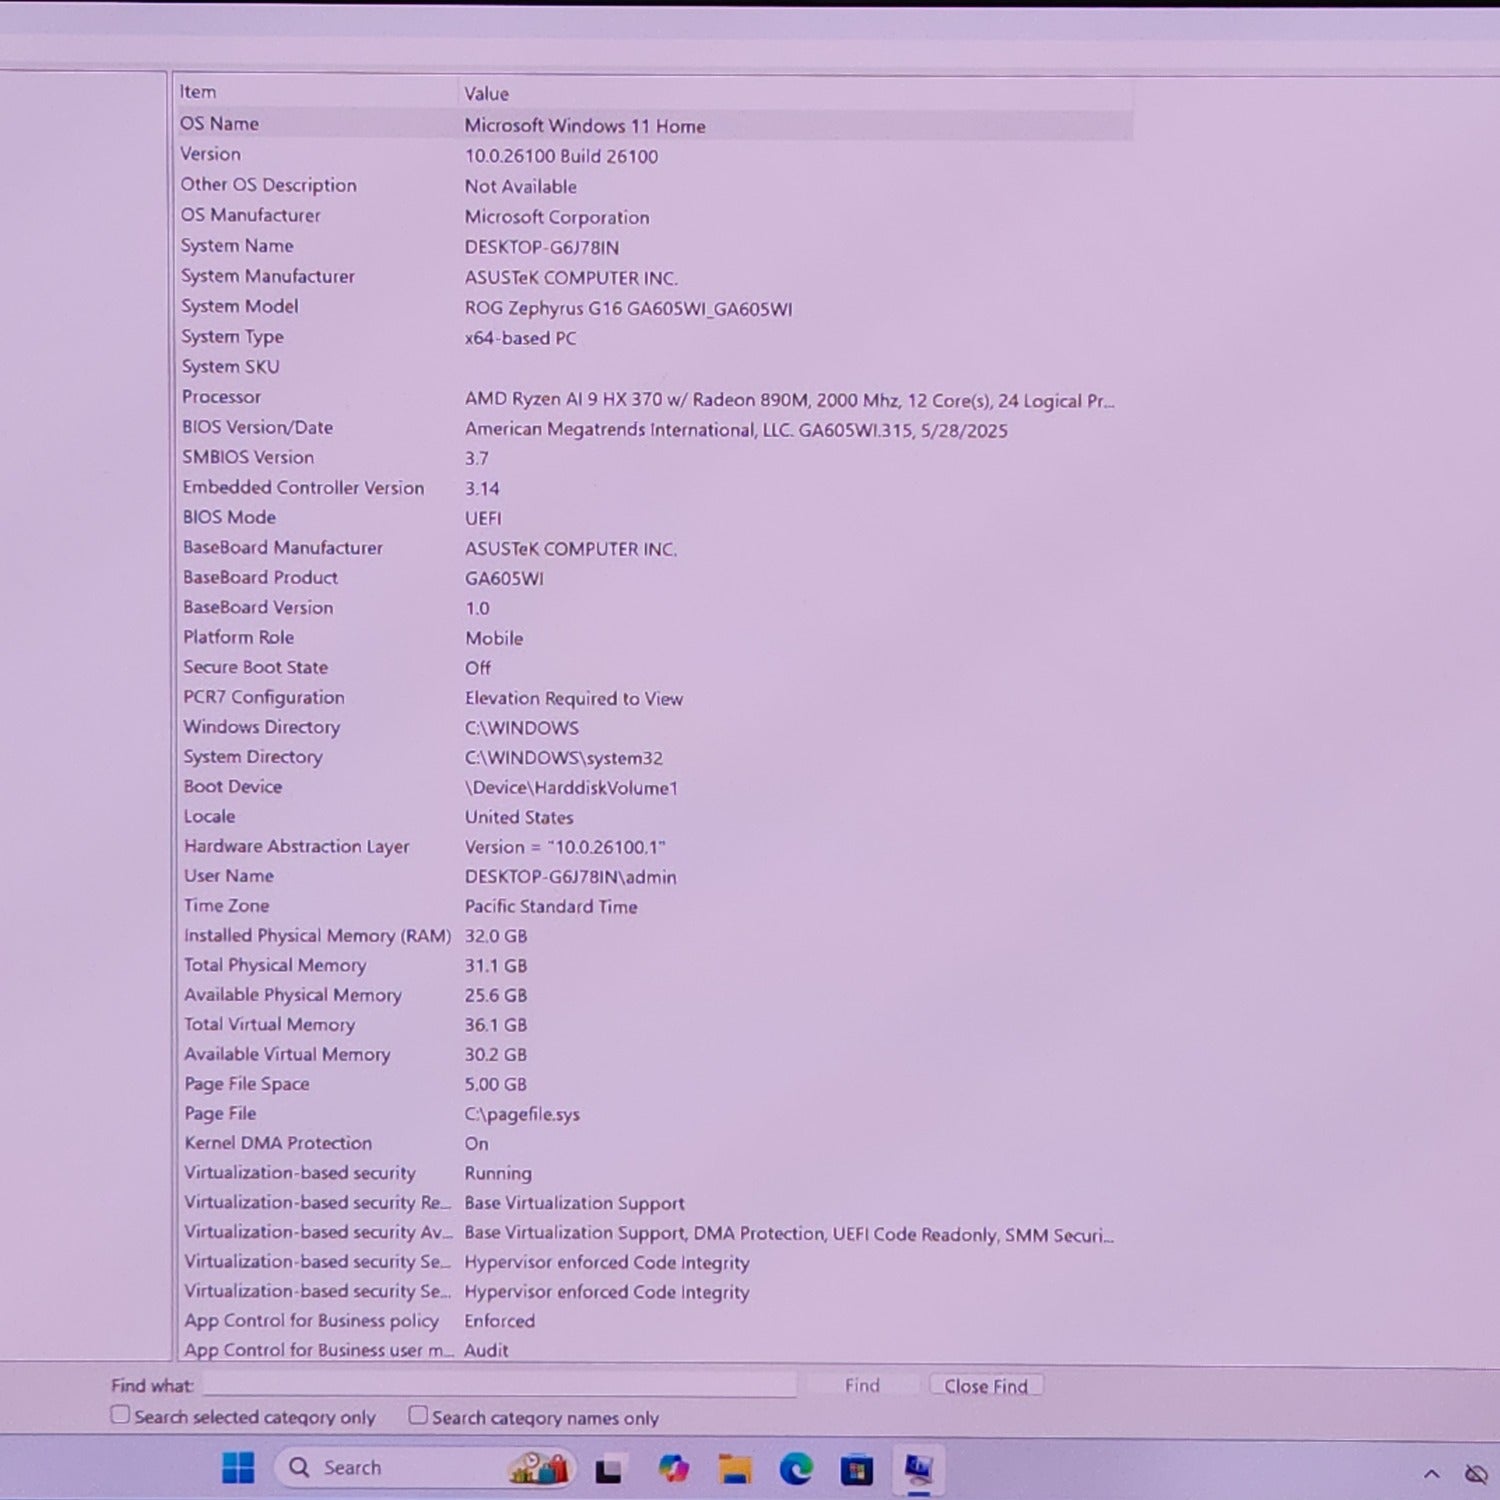Screen dimensions: 1500x1500
Task: Select the Installed Physical Memory (RAM) row
Action: pos(317,936)
